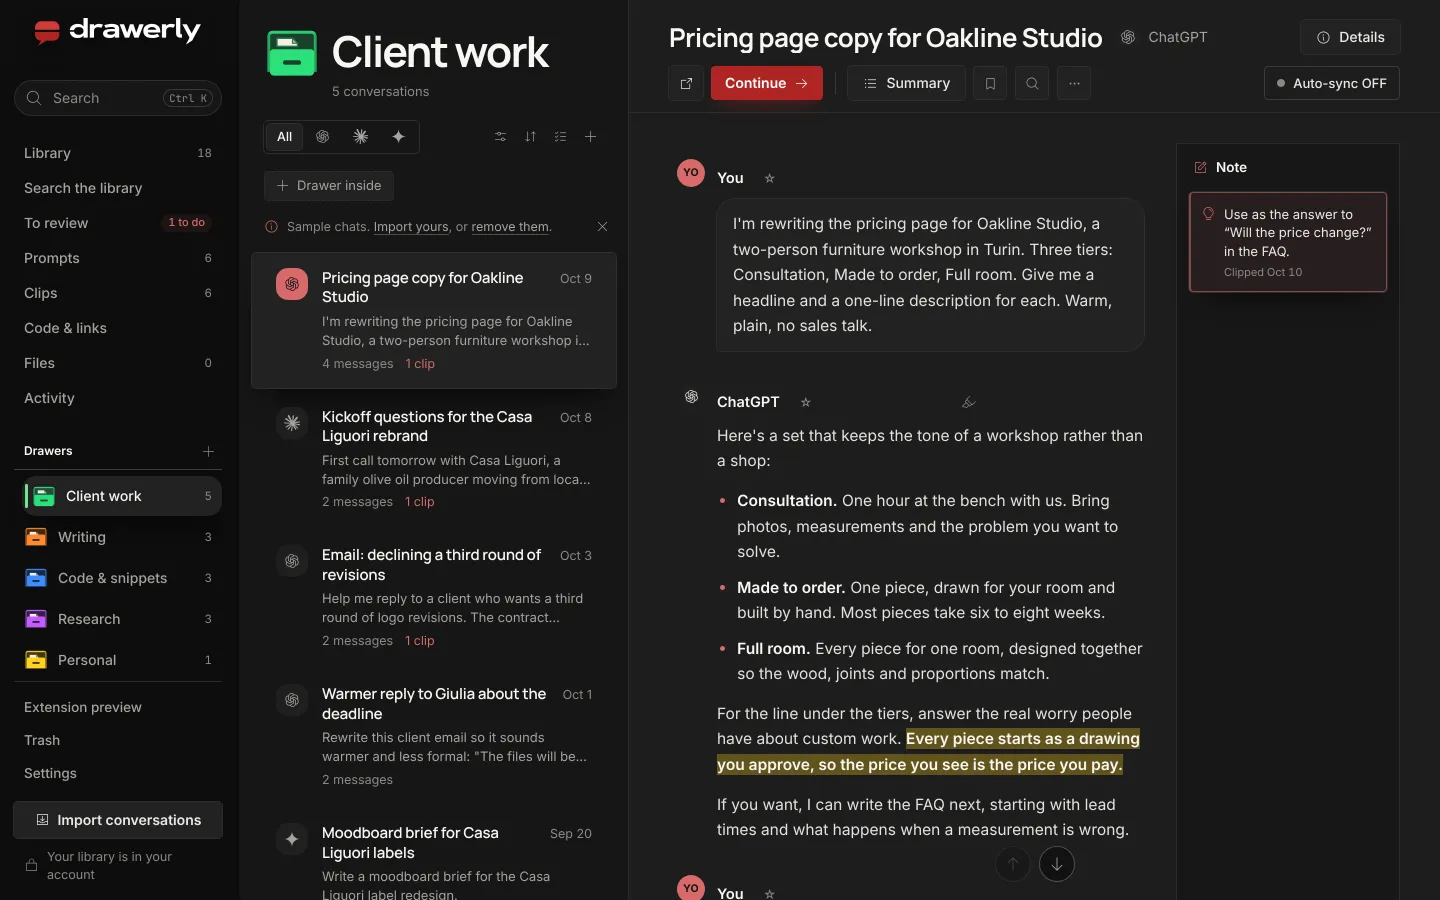The image size is (1440, 900).
Task: Open the Summary view
Action: click(906, 83)
